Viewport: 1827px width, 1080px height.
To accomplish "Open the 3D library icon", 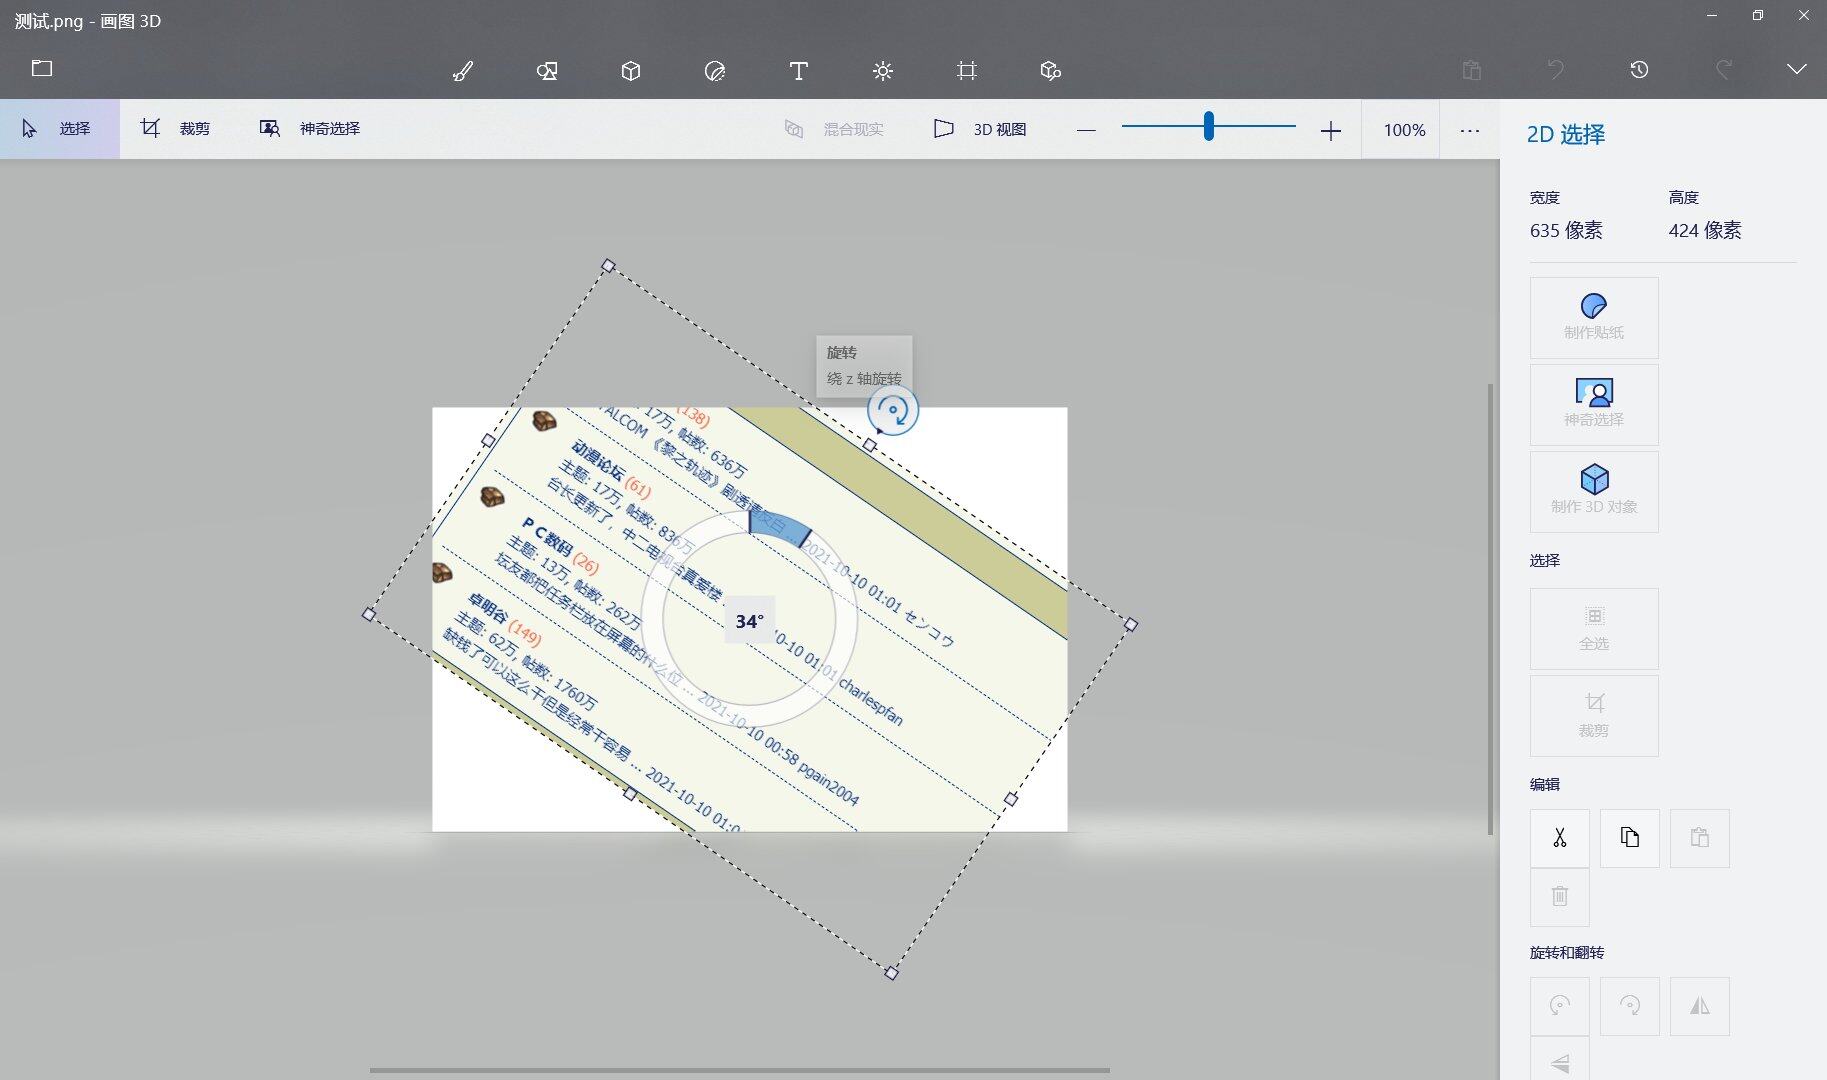I will 1050,71.
